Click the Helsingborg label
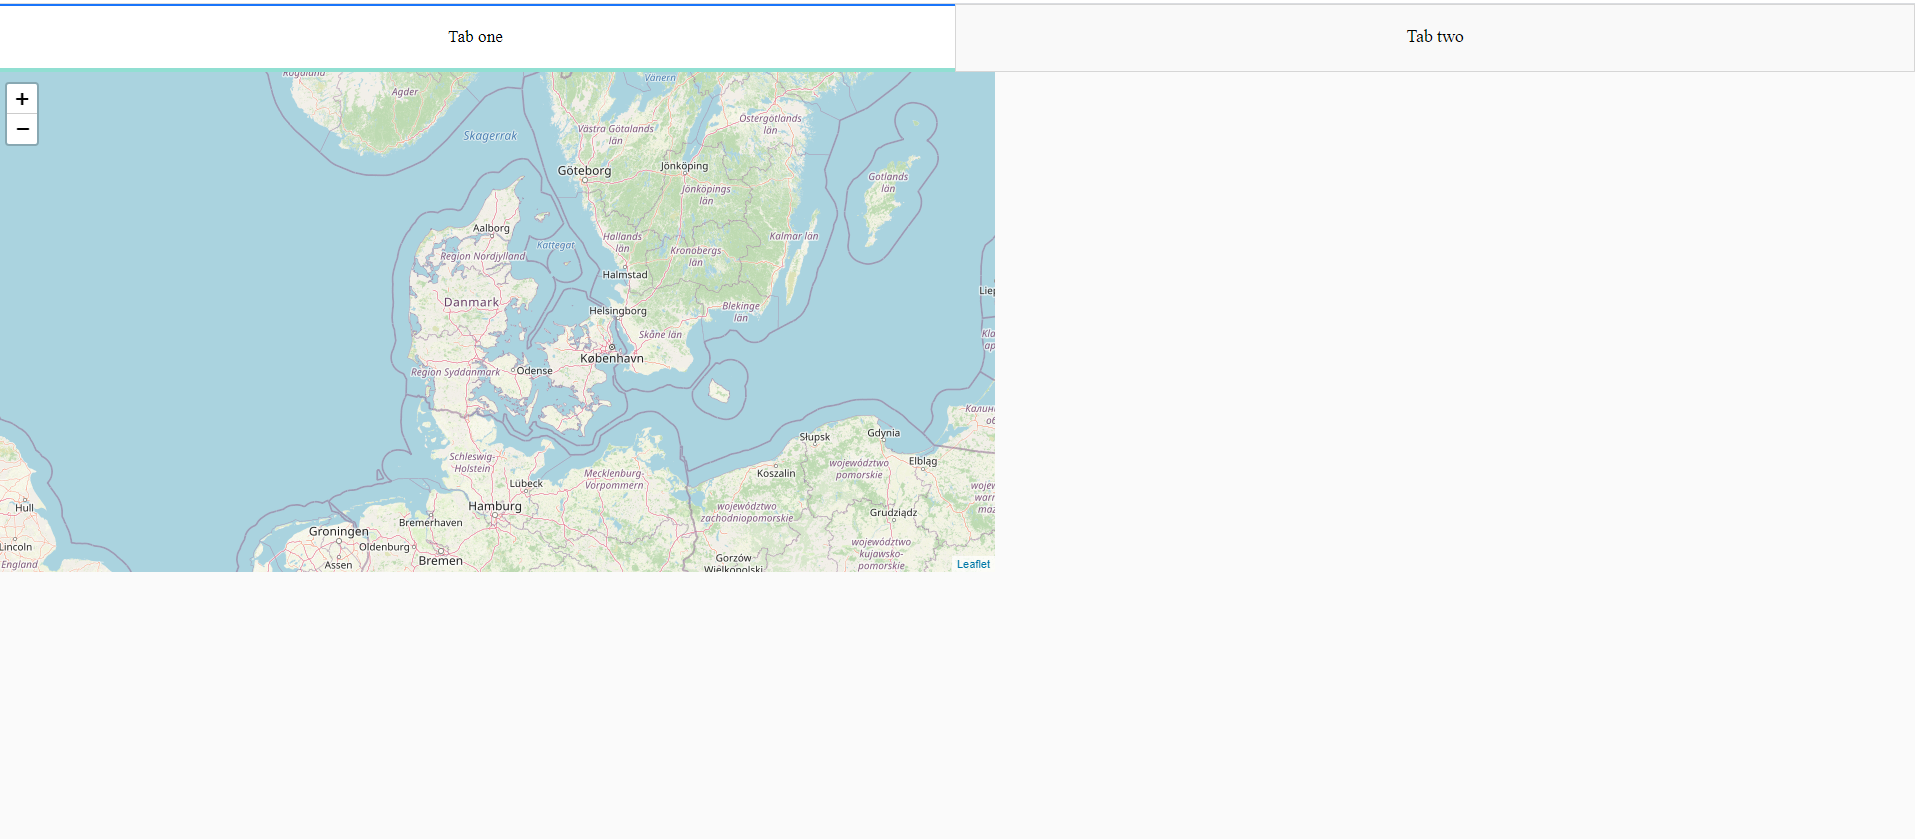The height and width of the screenshot is (839, 1915). 618,311
